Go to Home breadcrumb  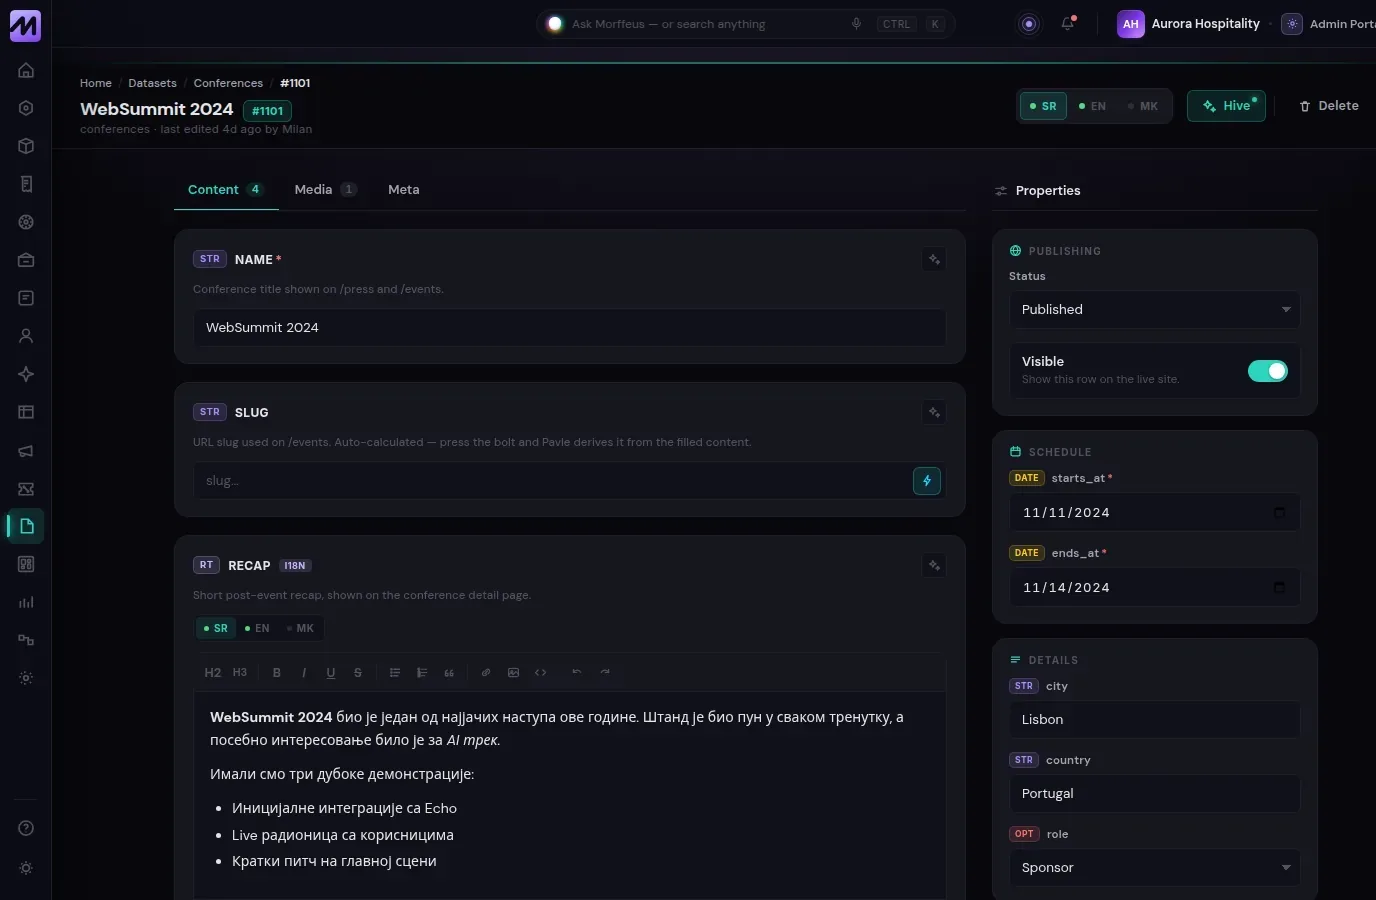[96, 83]
